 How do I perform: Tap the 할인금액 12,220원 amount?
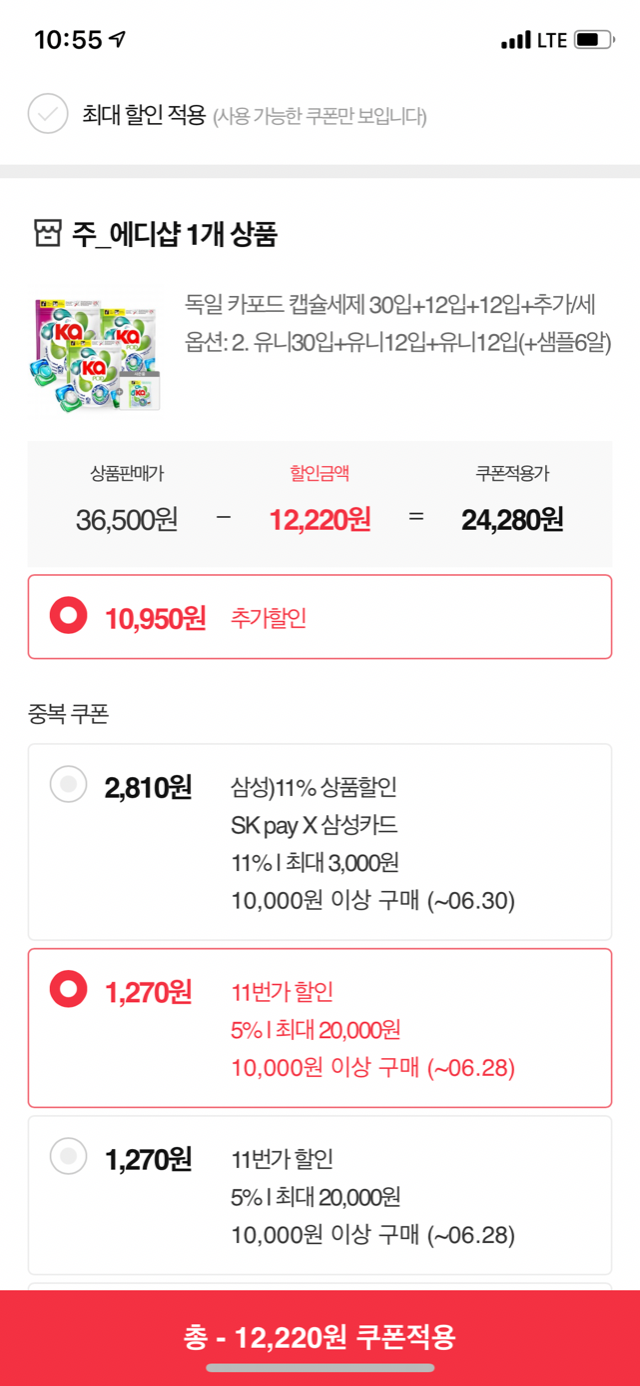(319, 520)
